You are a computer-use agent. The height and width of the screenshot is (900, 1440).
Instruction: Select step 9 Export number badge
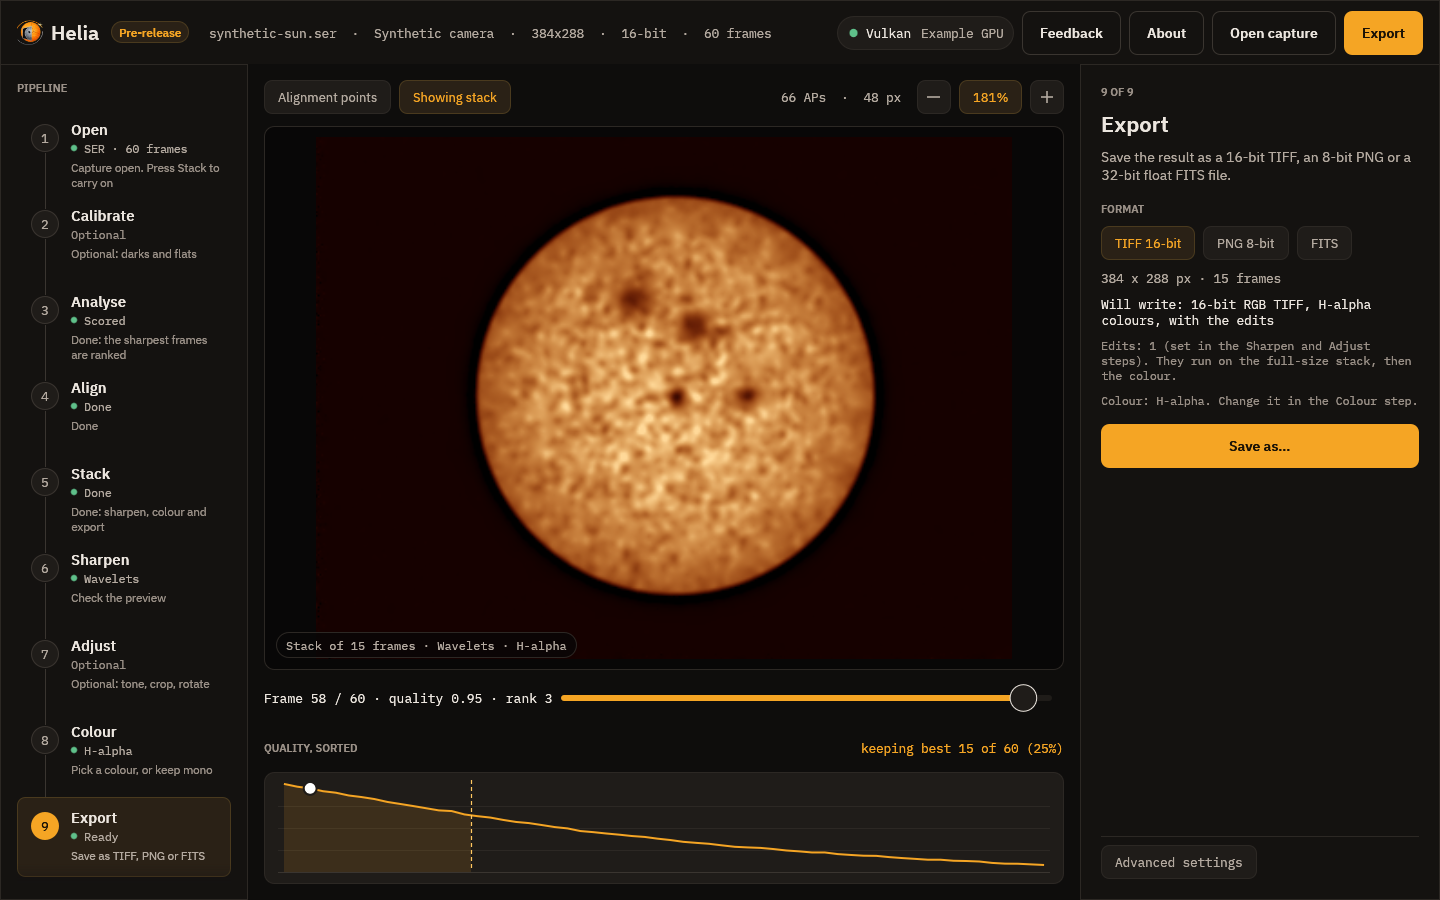coord(45,826)
